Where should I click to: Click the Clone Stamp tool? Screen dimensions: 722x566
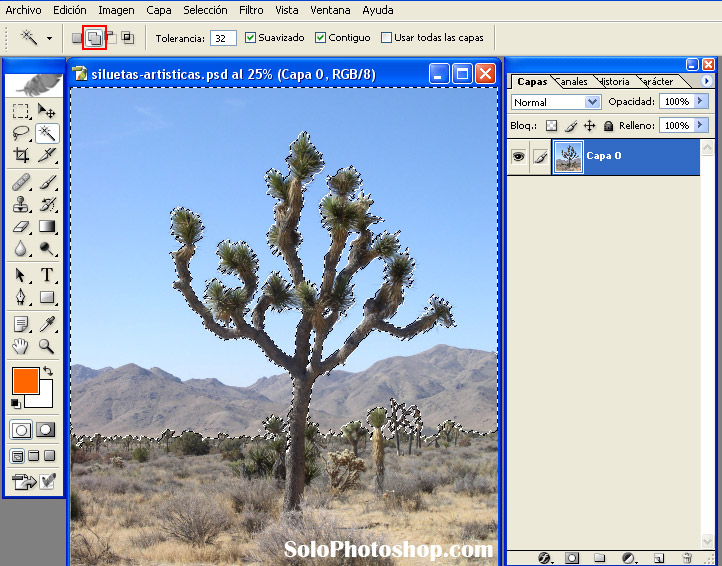coord(20,204)
